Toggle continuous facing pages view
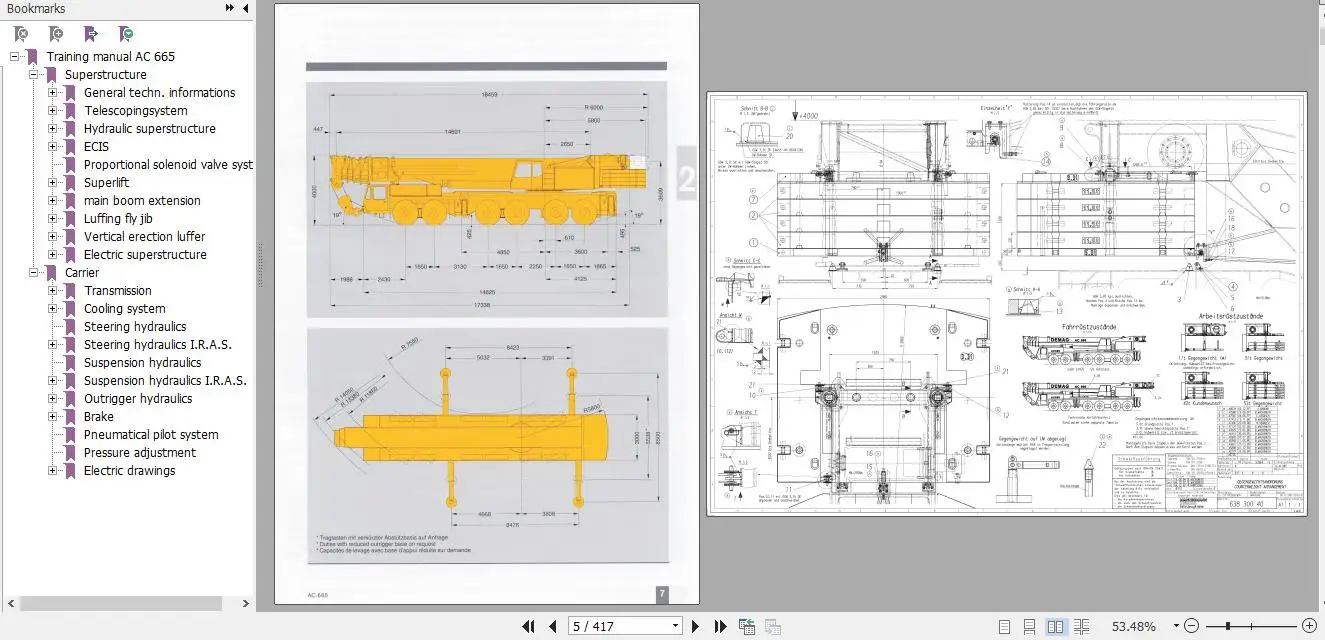The height and width of the screenshot is (640, 1325). pos(1082,627)
